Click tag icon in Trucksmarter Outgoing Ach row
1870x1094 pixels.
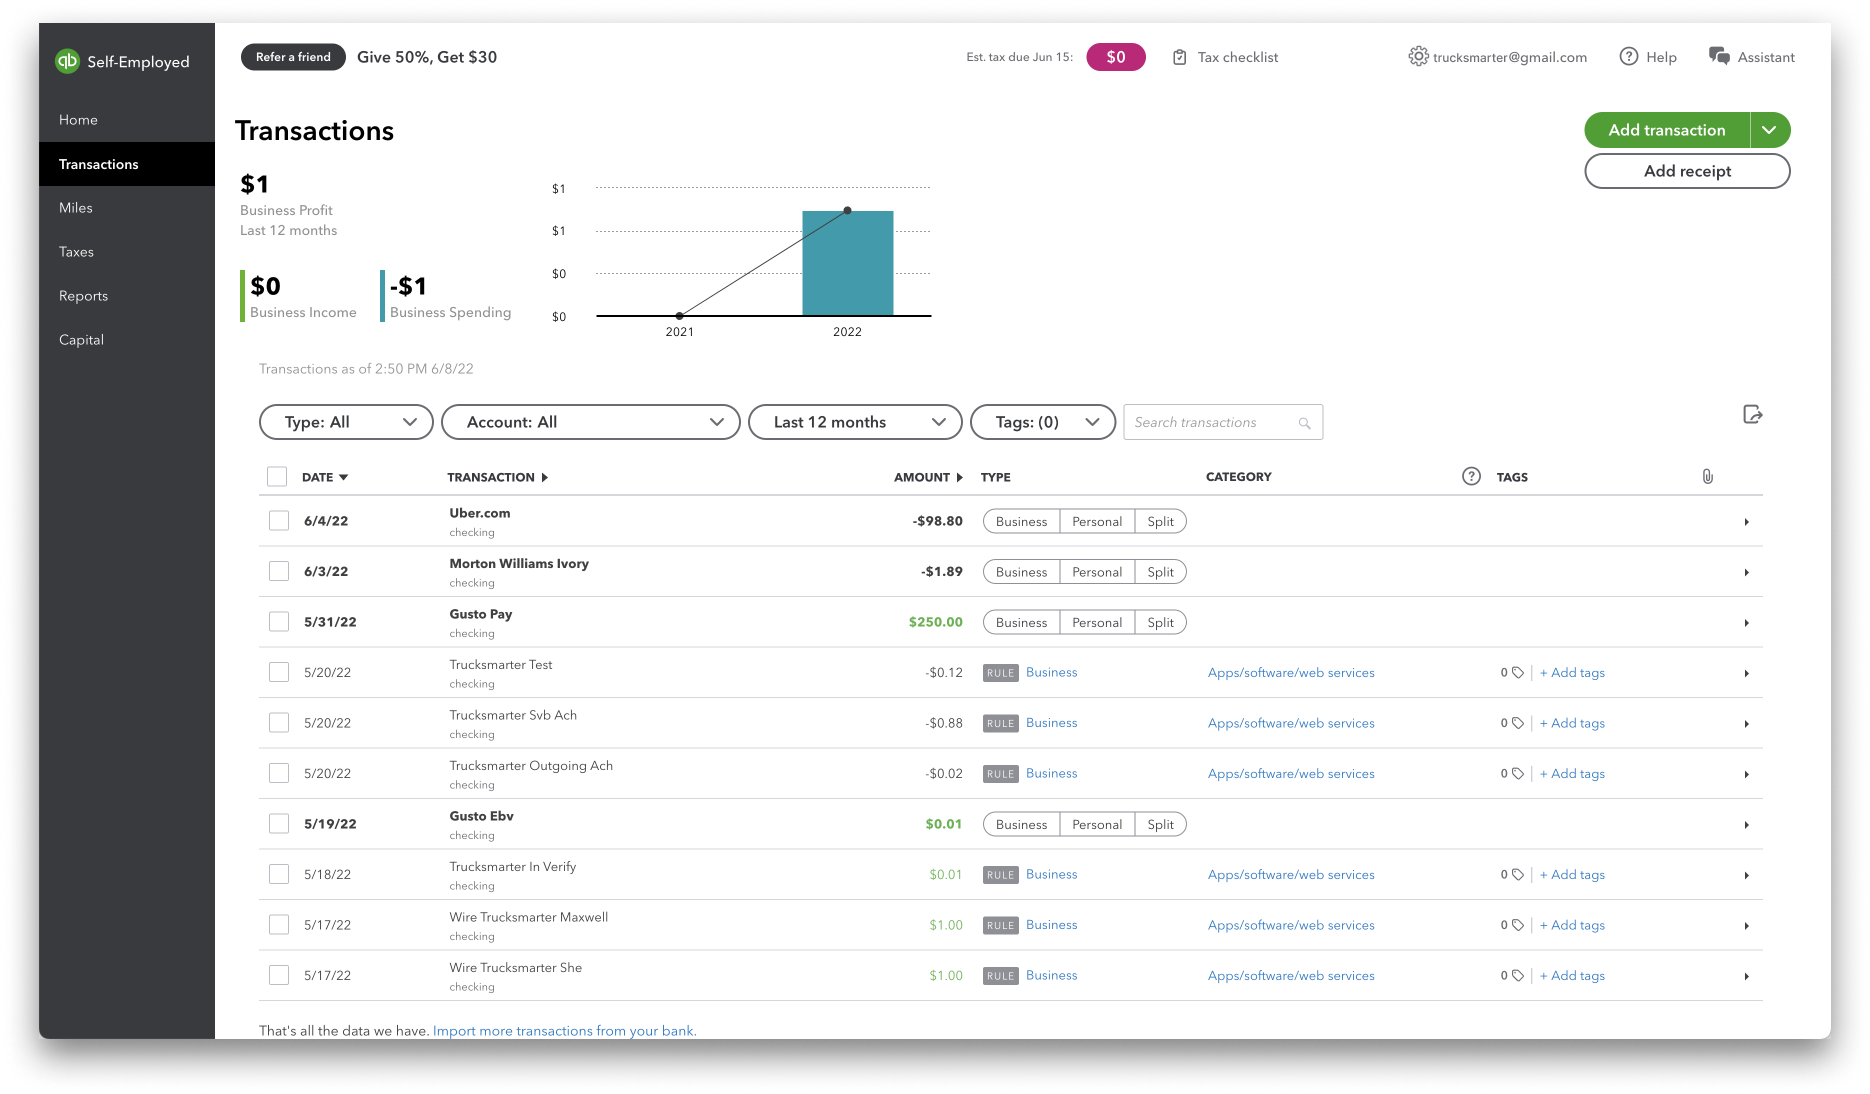(1518, 774)
